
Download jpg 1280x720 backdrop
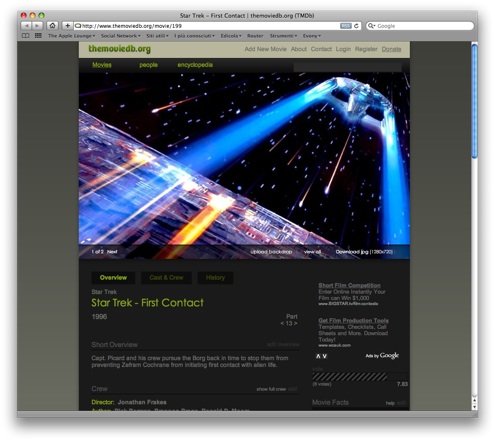(x=364, y=252)
